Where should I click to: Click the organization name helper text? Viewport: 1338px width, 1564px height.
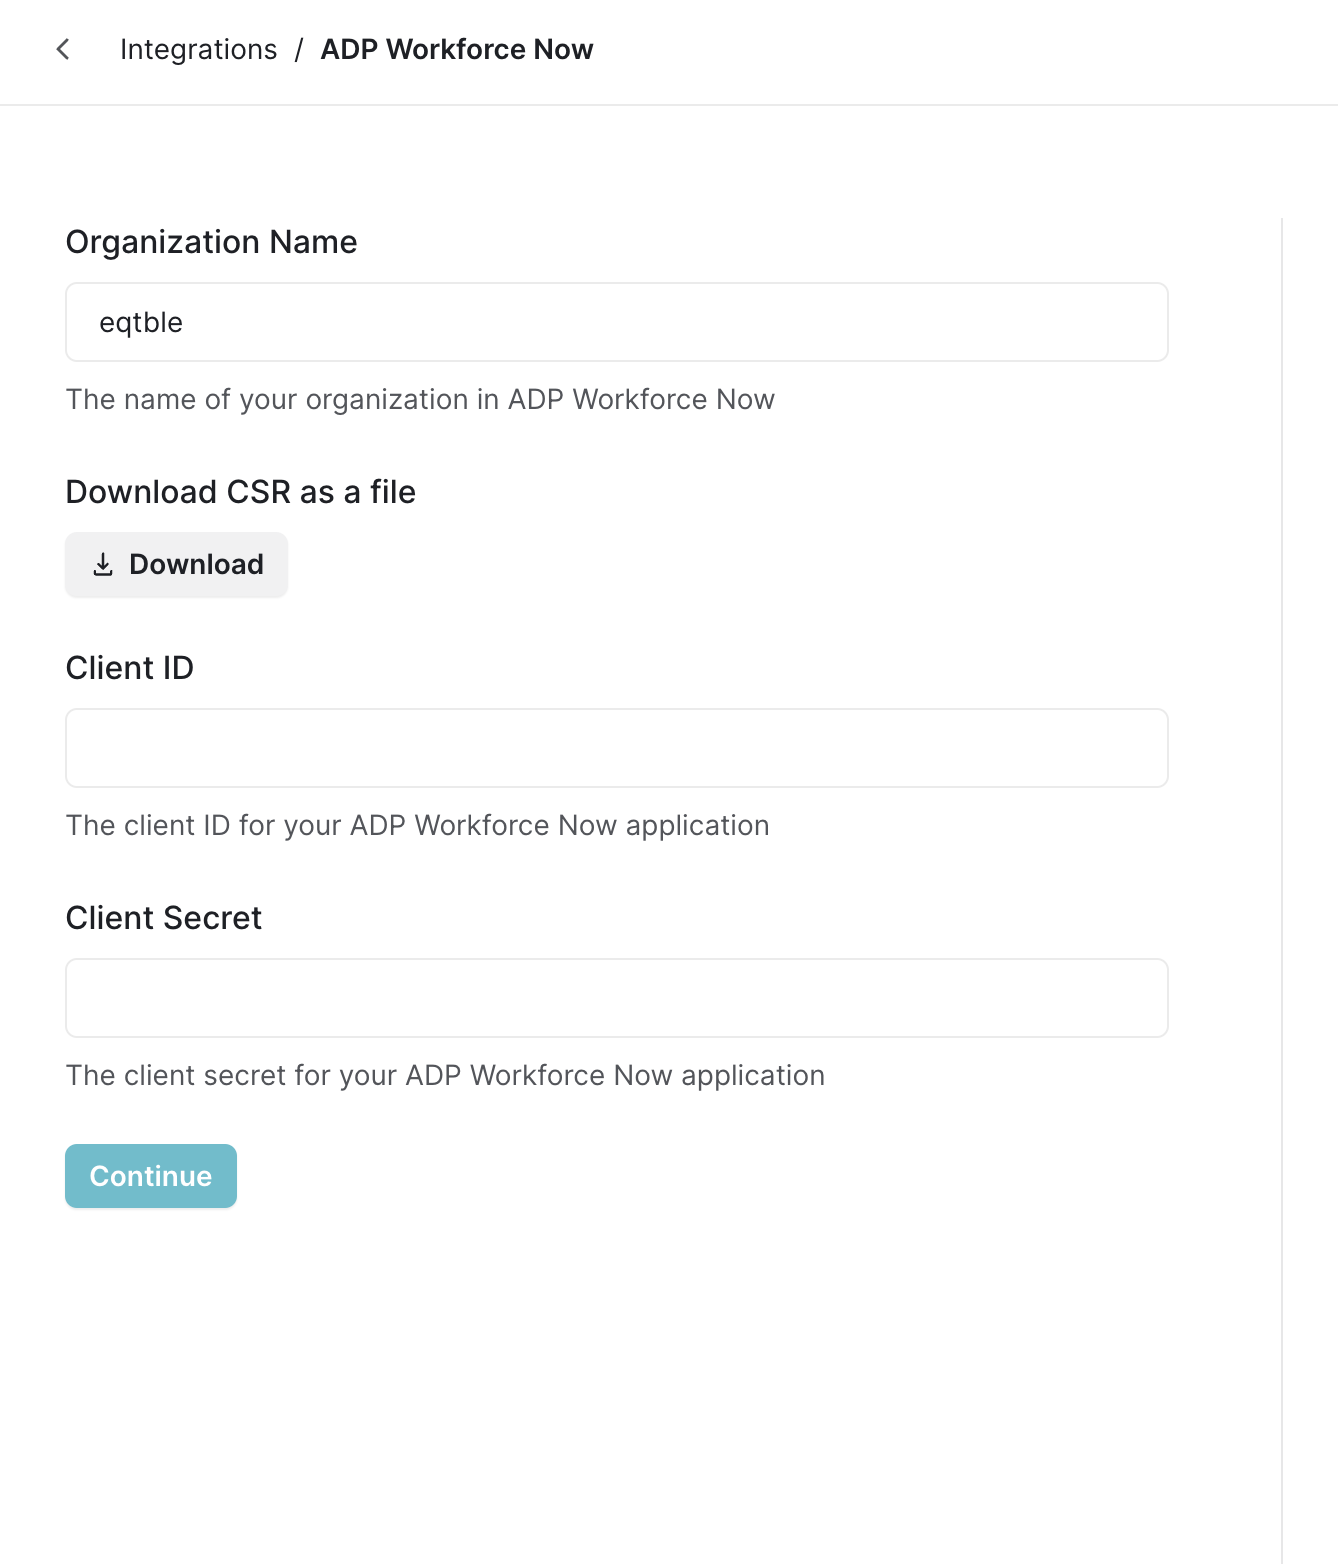pyautogui.click(x=420, y=399)
